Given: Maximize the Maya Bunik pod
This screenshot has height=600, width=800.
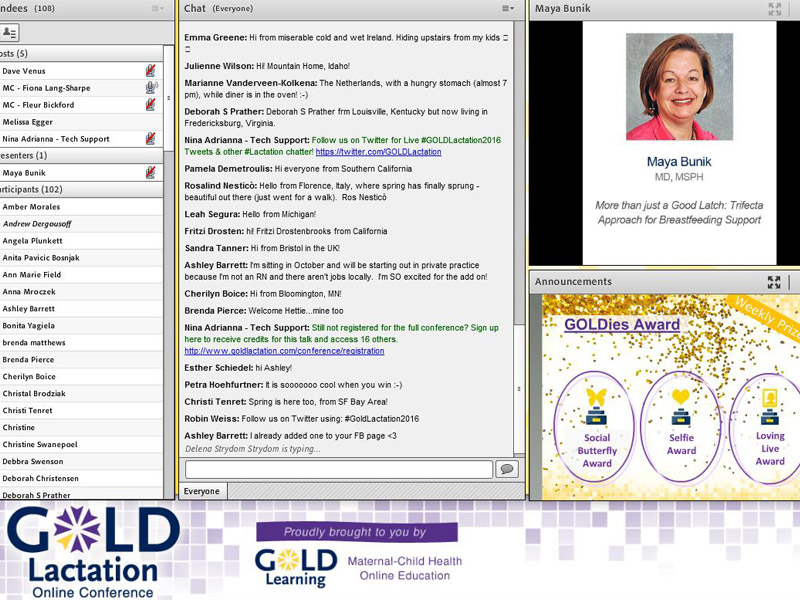Looking at the screenshot, I should tap(774, 9).
